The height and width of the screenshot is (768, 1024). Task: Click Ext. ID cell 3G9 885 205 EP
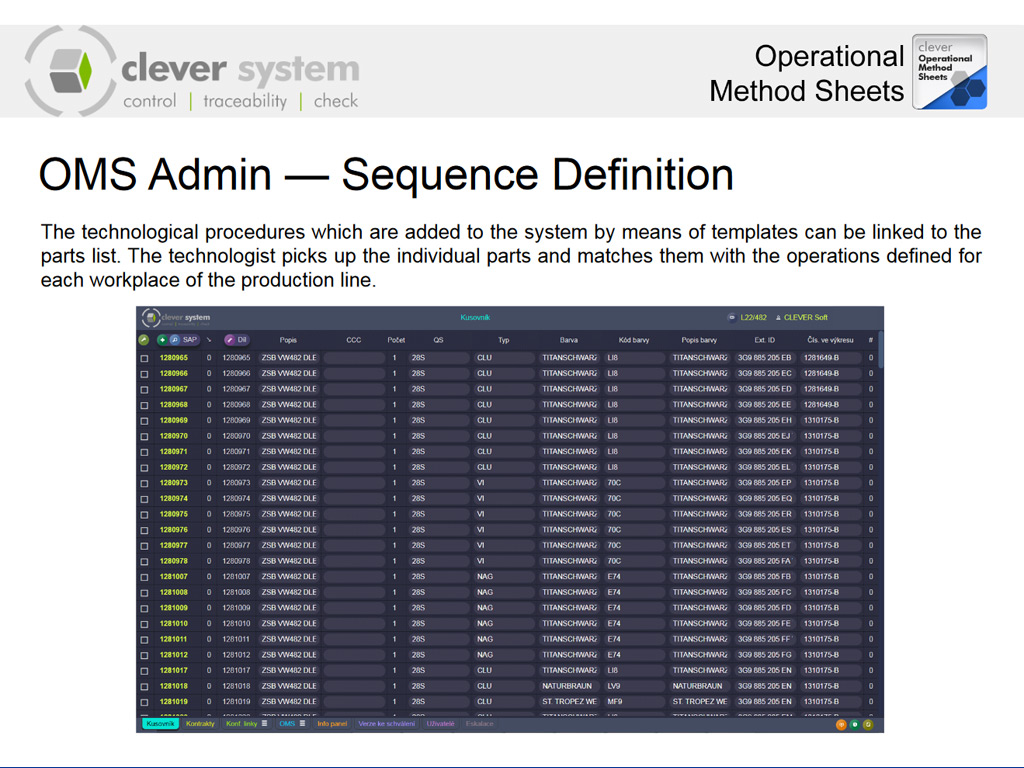pos(764,483)
